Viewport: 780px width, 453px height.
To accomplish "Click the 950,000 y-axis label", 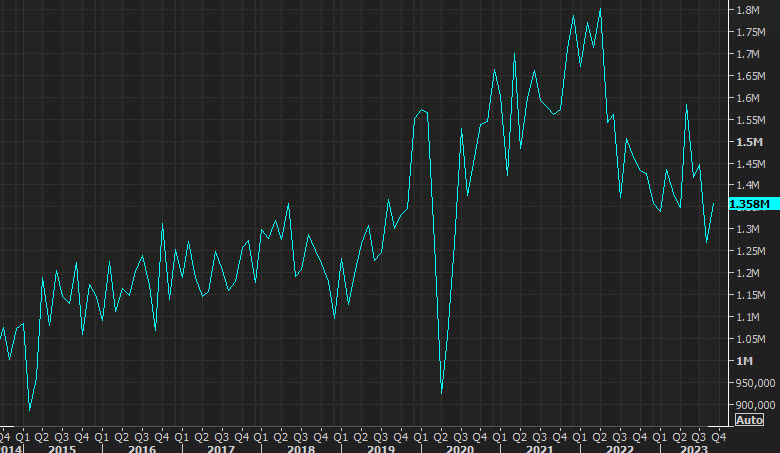I will point(755,383).
